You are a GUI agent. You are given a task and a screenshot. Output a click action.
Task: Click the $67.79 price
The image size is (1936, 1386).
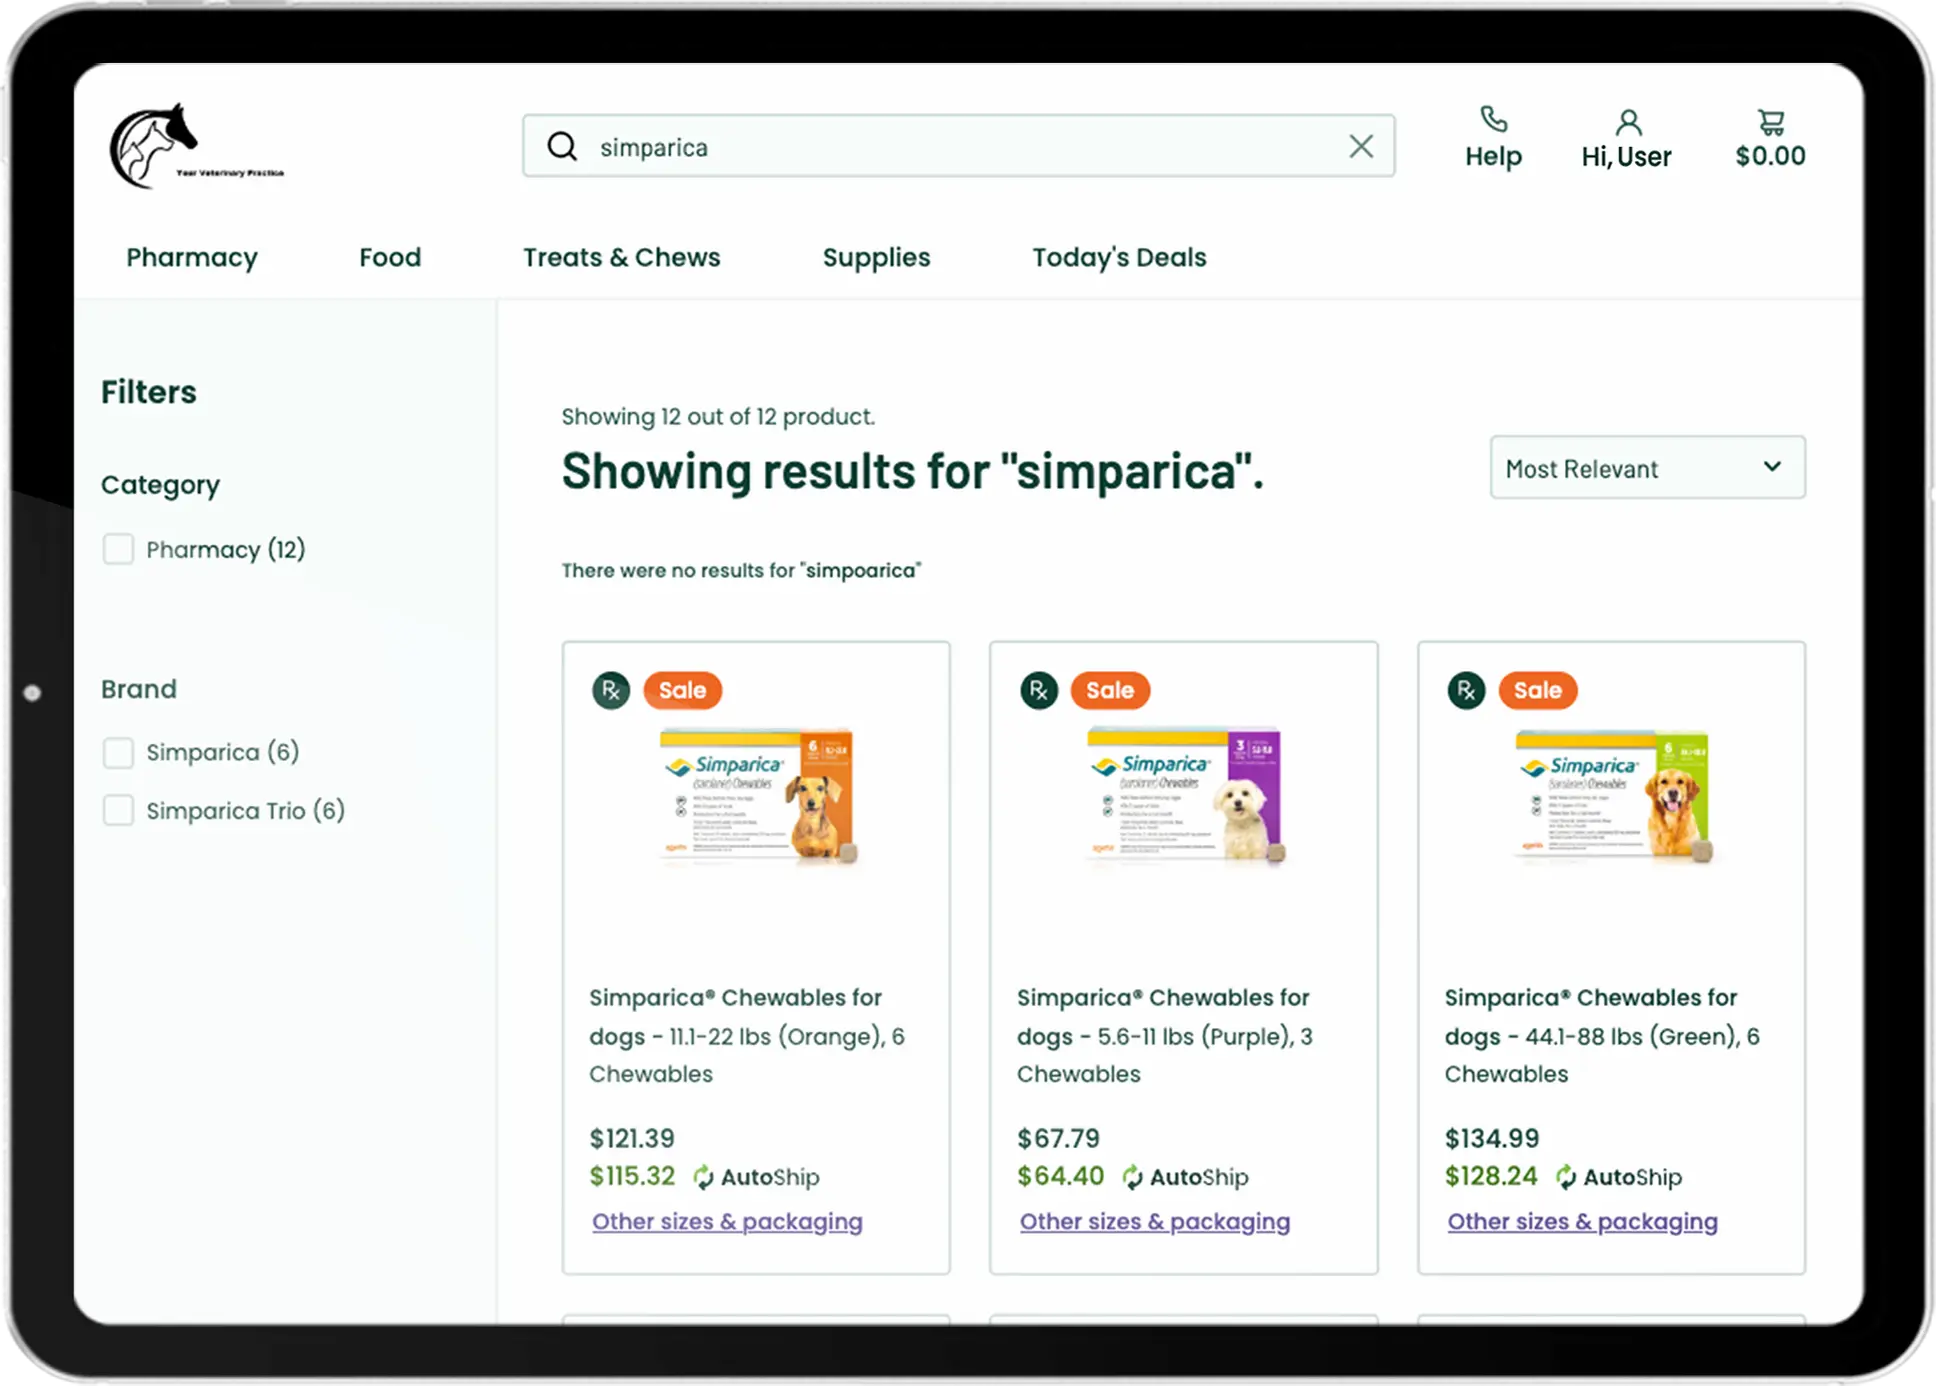coord(1058,1138)
